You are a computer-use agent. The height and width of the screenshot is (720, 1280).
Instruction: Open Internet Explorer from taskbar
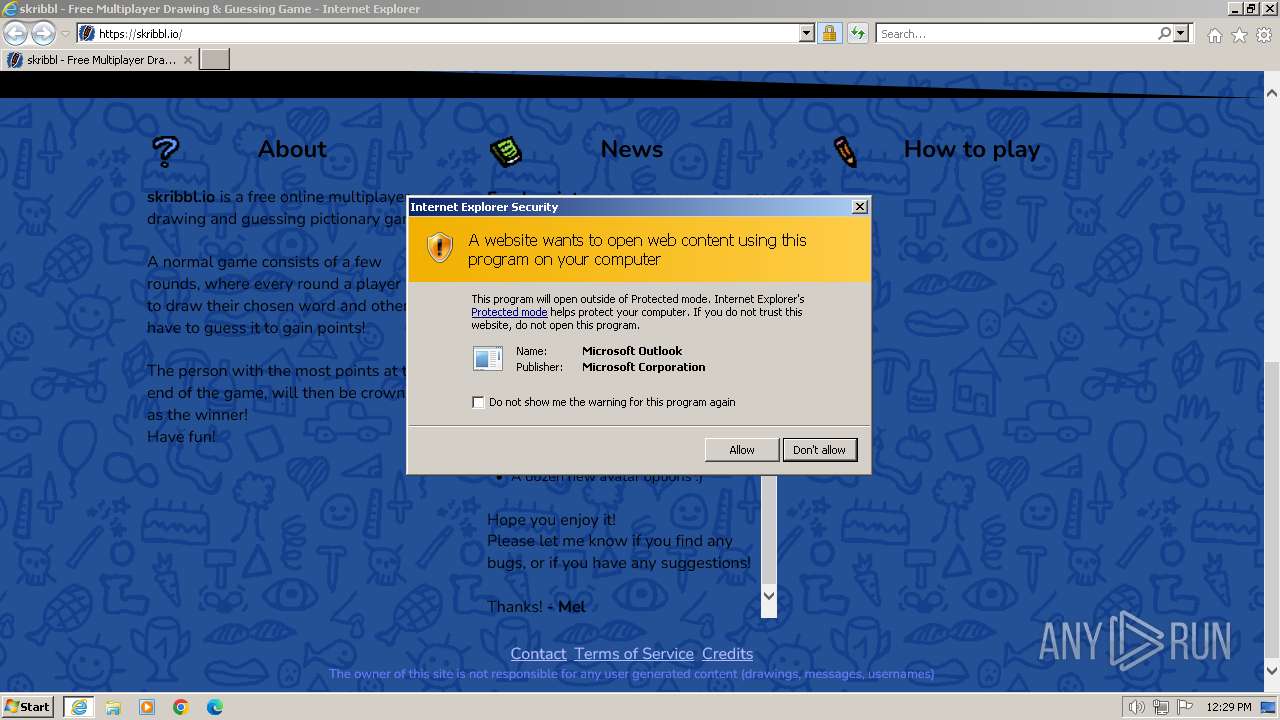[x=78, y=707]
